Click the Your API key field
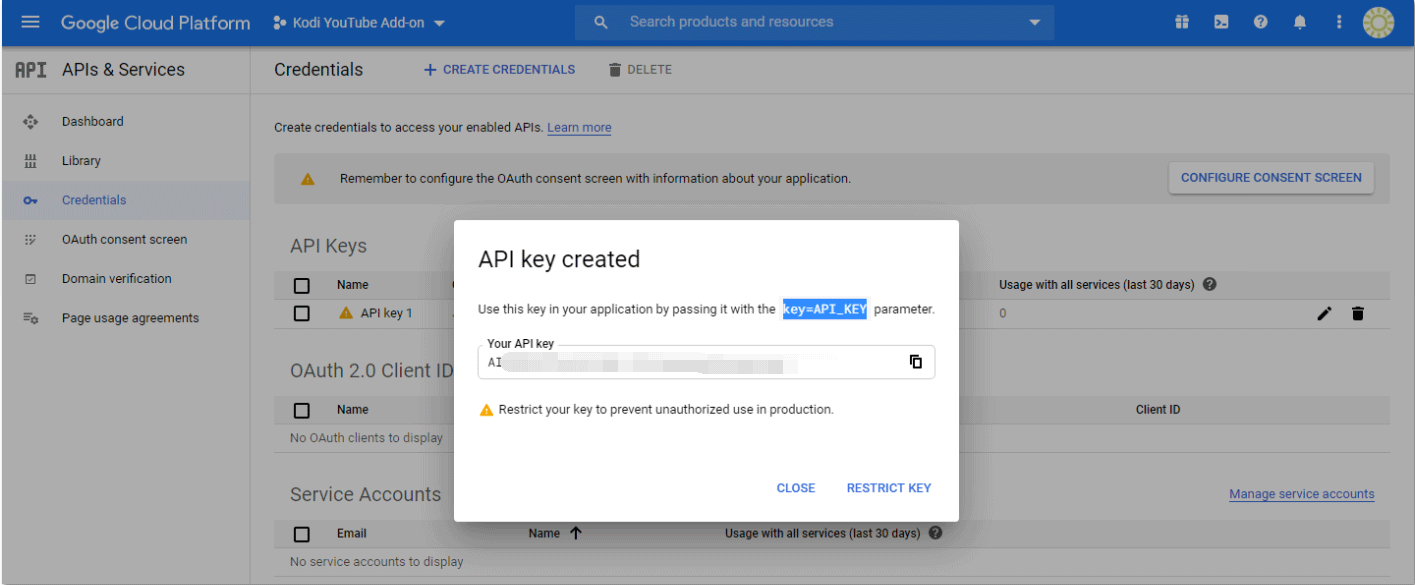 (706, 362)
